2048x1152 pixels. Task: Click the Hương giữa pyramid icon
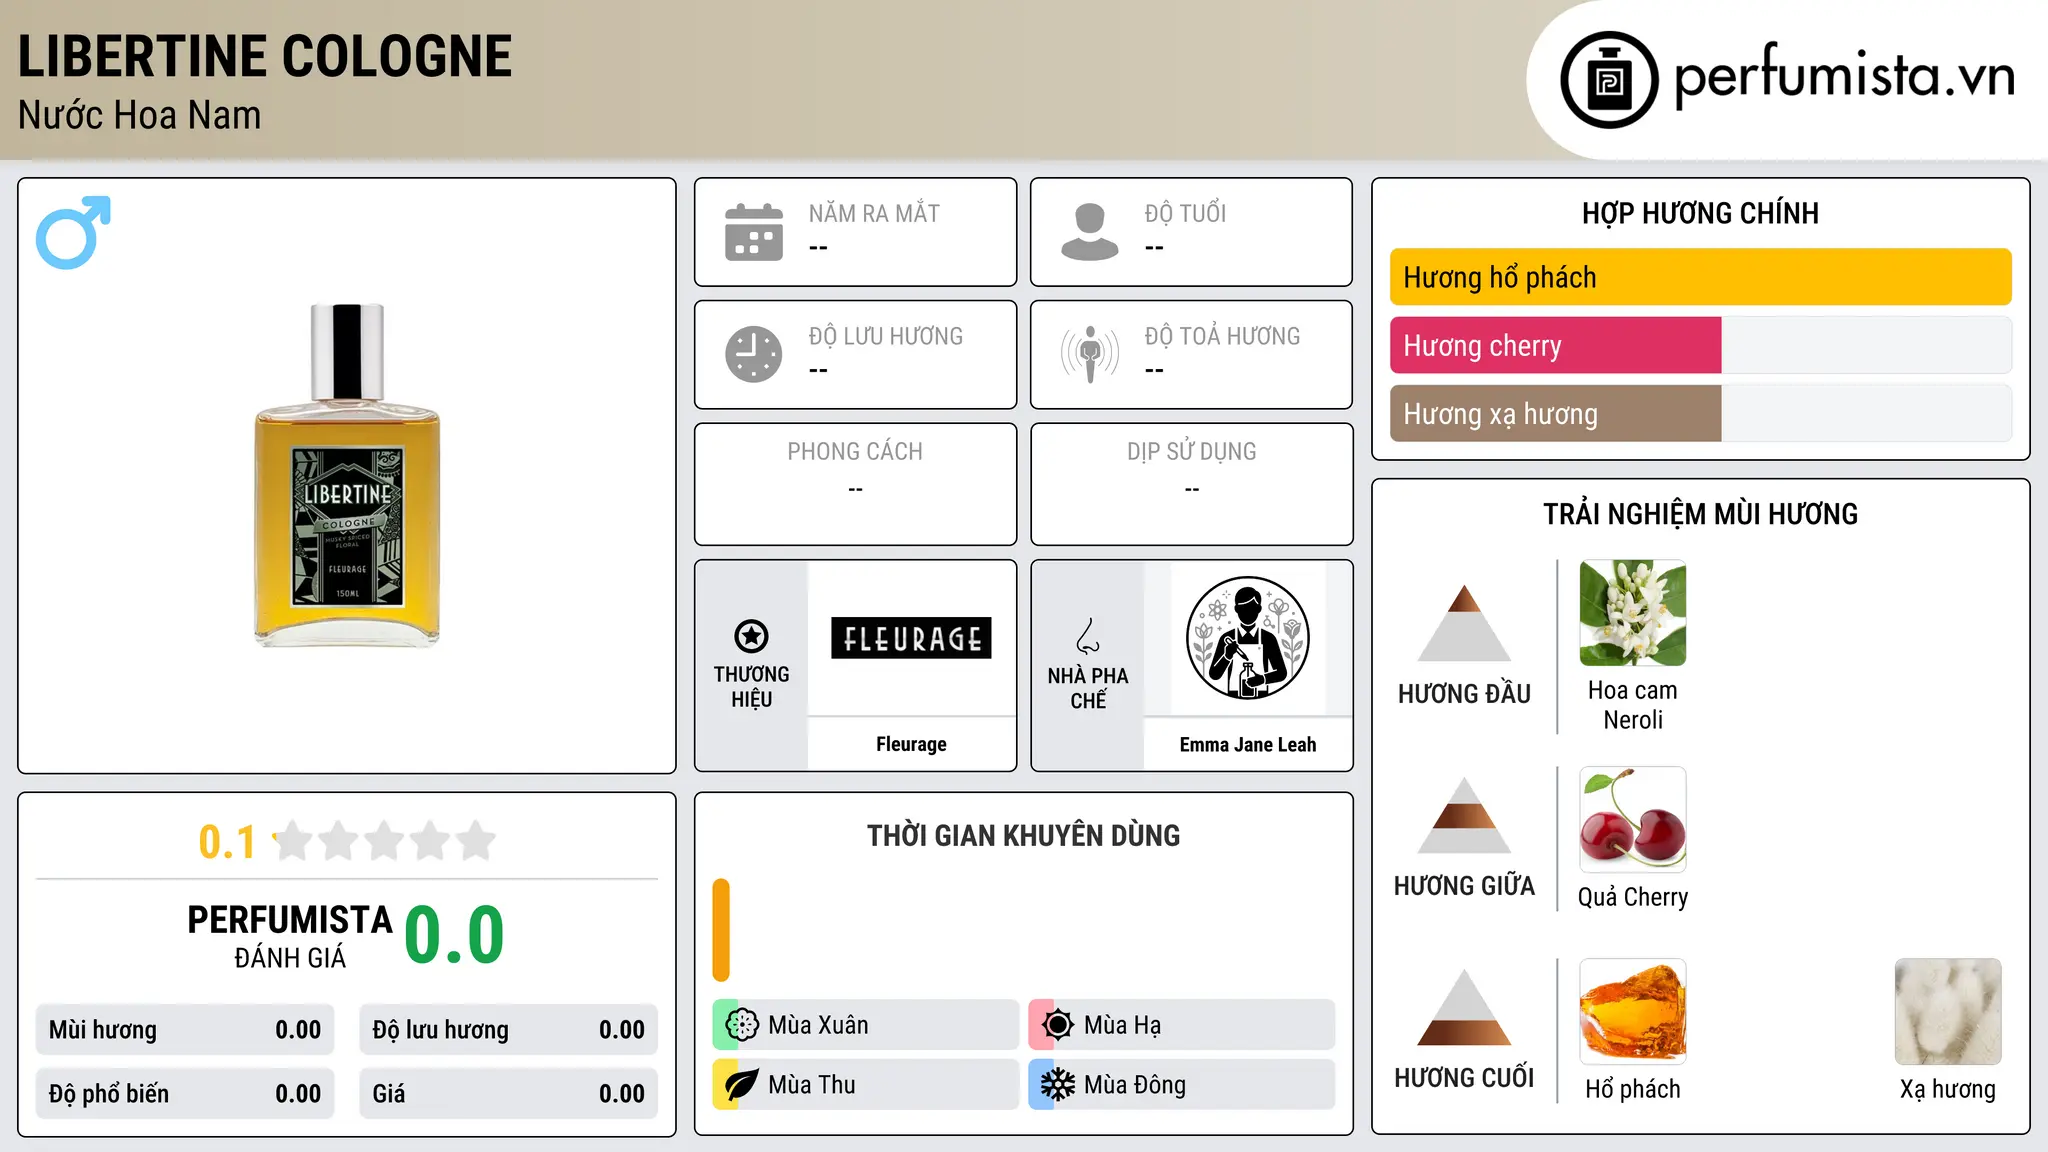[x=1464, y=815]
